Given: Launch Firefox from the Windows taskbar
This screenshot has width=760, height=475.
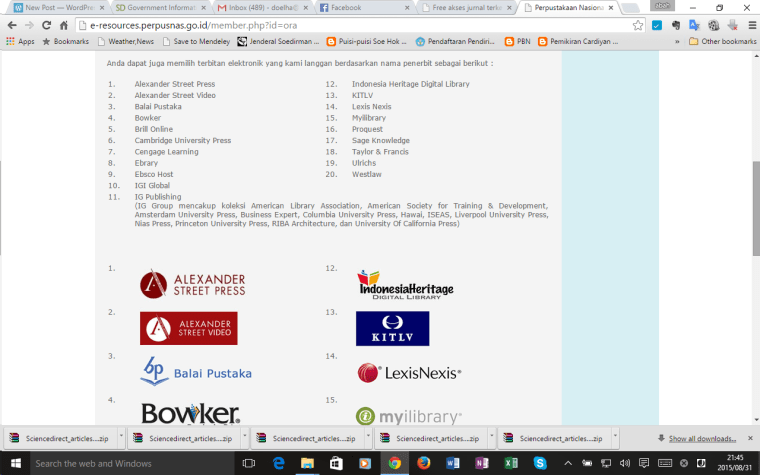Looking at the screenshot, I should 424,463.
